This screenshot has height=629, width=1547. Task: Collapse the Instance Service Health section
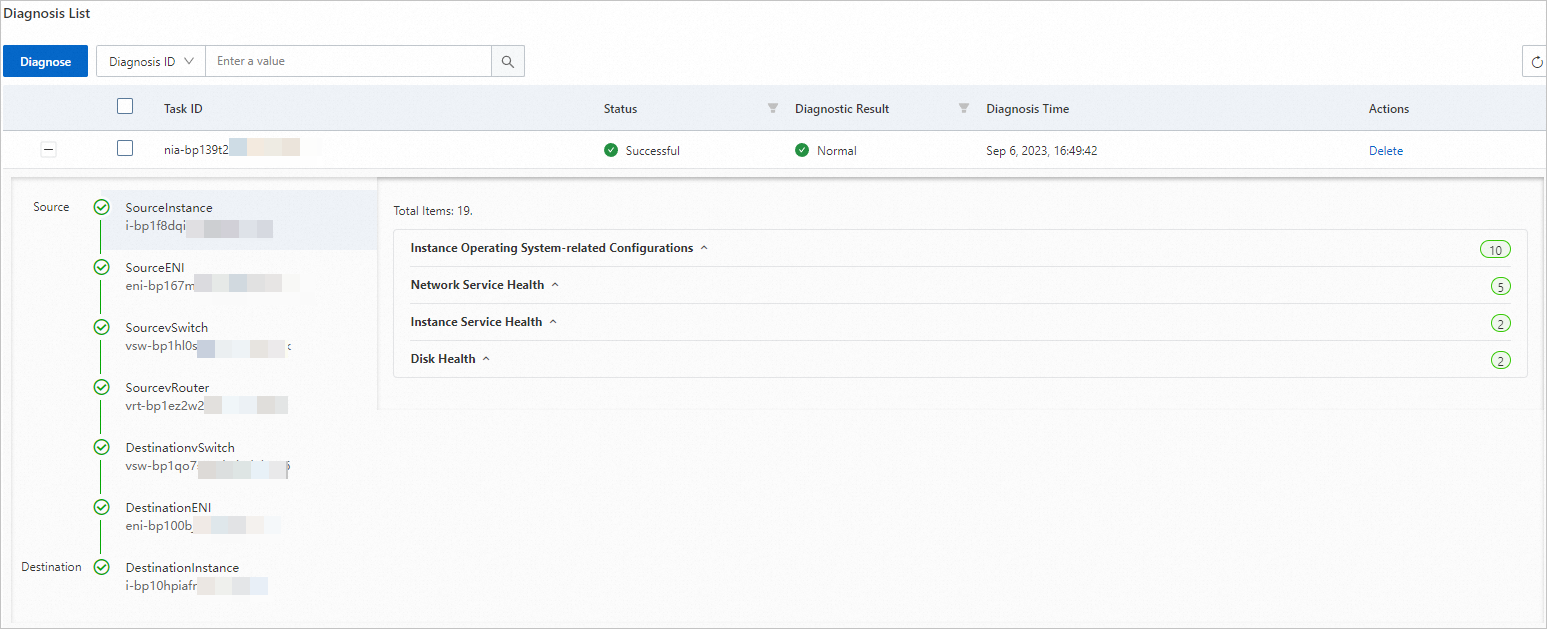click(x=553, y=322)
